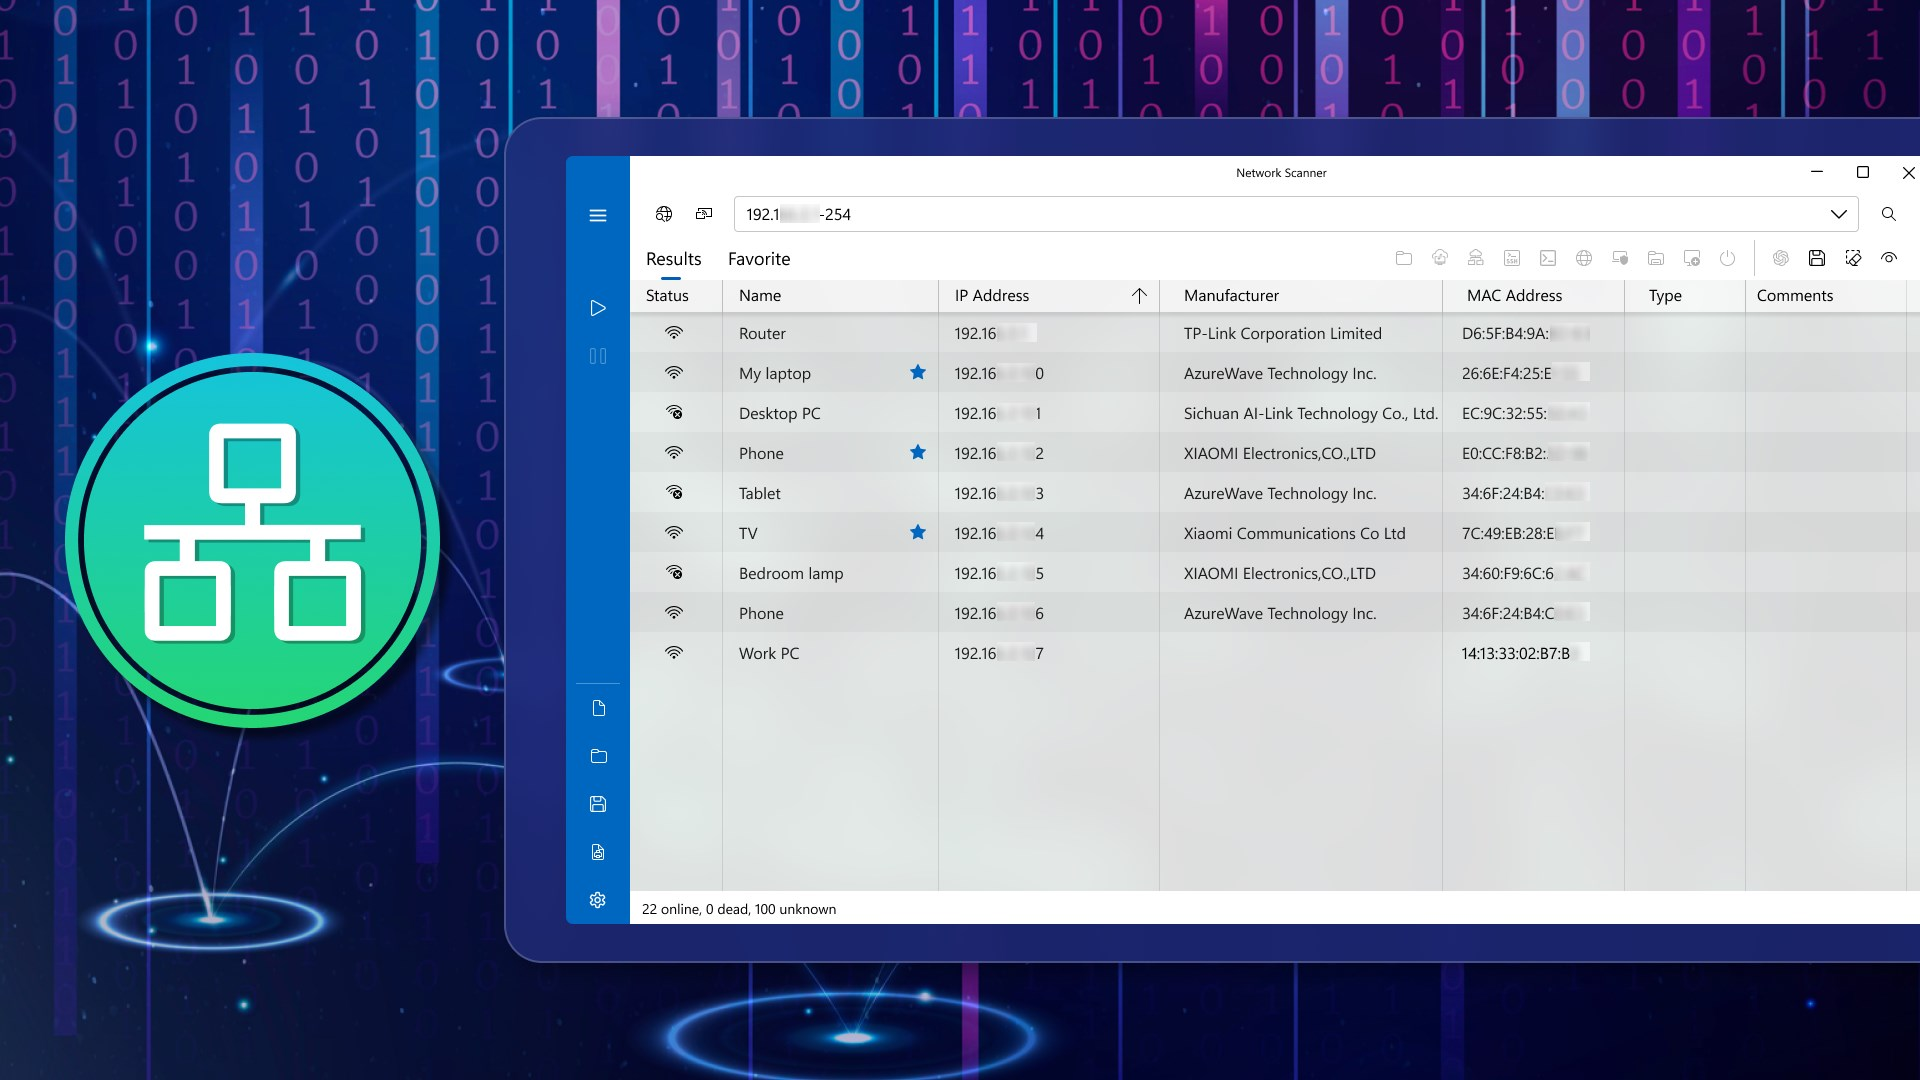Launch the command-line terminal tool
This screenshot has height=1080, width=1920.
(x=1547, y=258)
